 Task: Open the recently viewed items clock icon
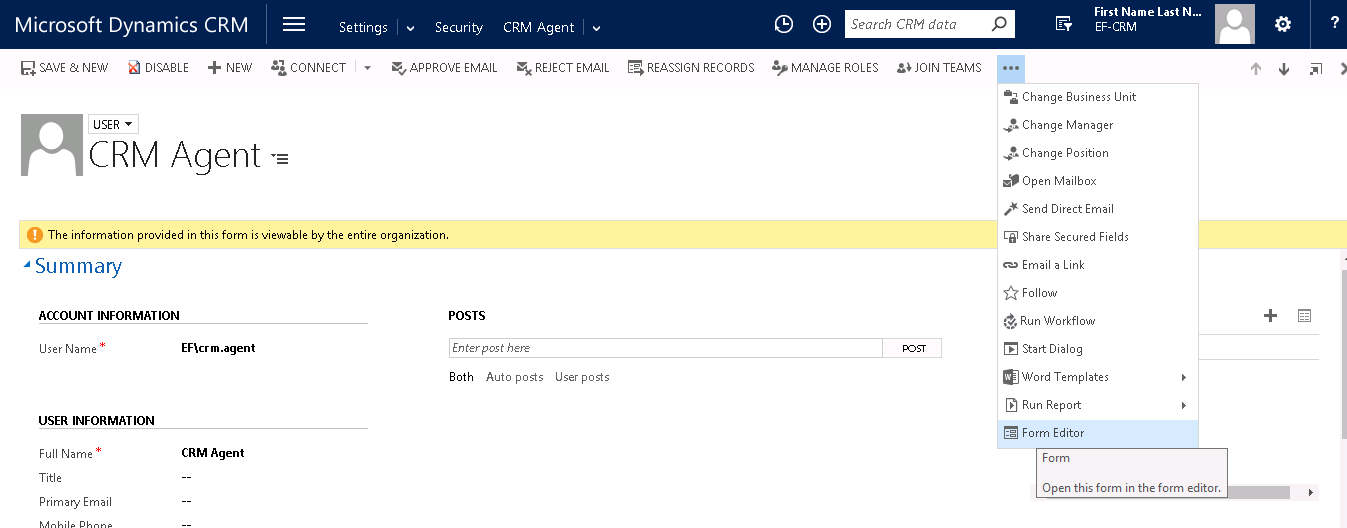click(784, 24)
